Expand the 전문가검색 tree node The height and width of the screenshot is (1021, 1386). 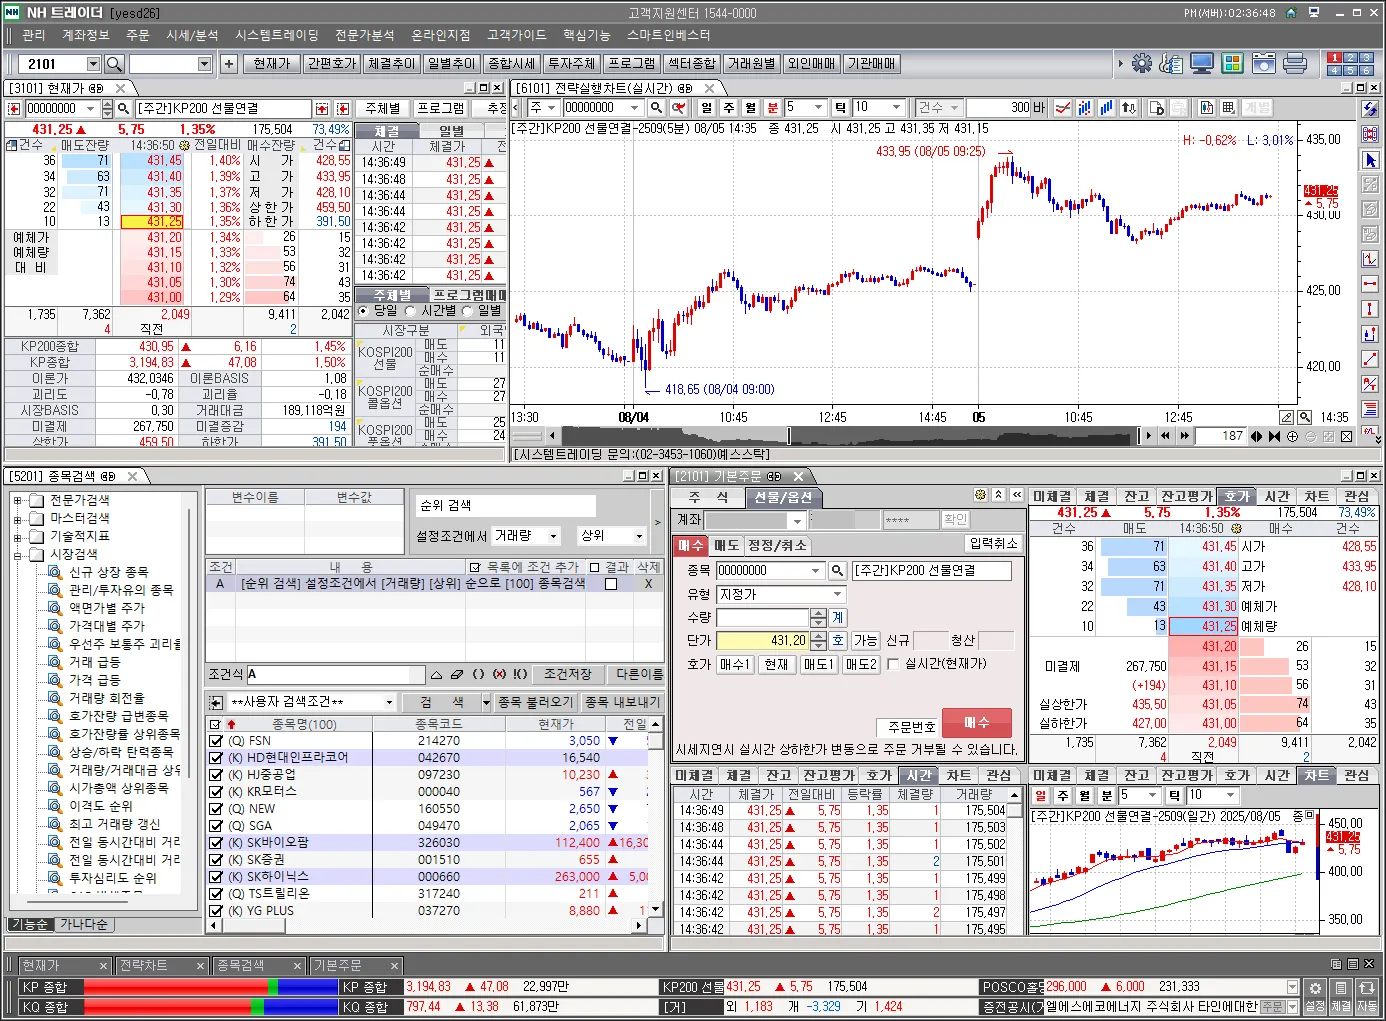[x=17, y=500]
